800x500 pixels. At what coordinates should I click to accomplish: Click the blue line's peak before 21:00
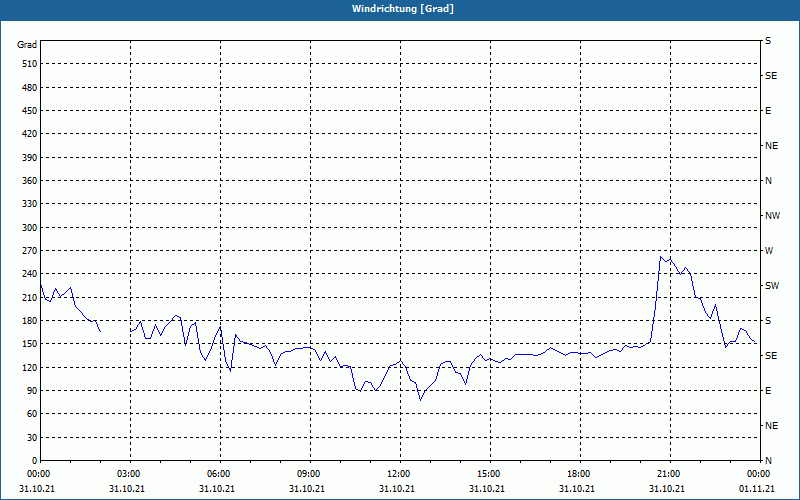(x=660, y=257)
